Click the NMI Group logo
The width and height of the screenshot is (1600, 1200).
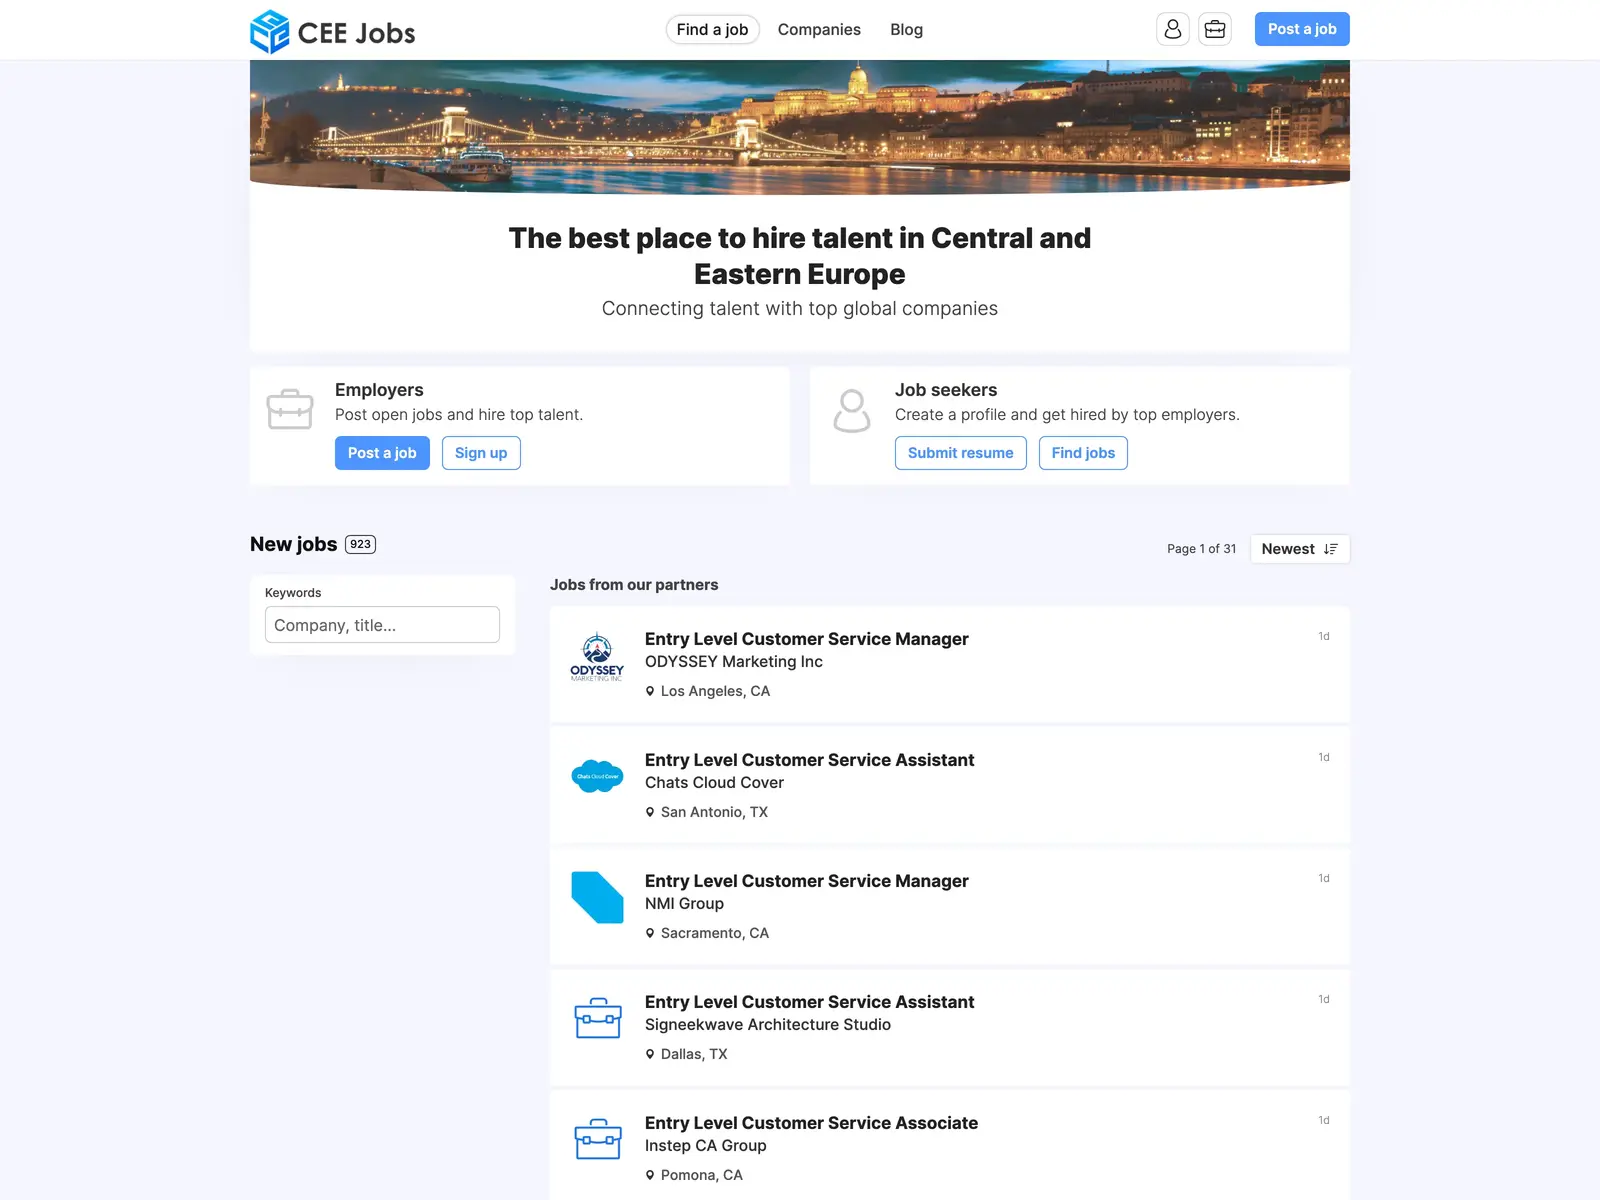[597, 897]
